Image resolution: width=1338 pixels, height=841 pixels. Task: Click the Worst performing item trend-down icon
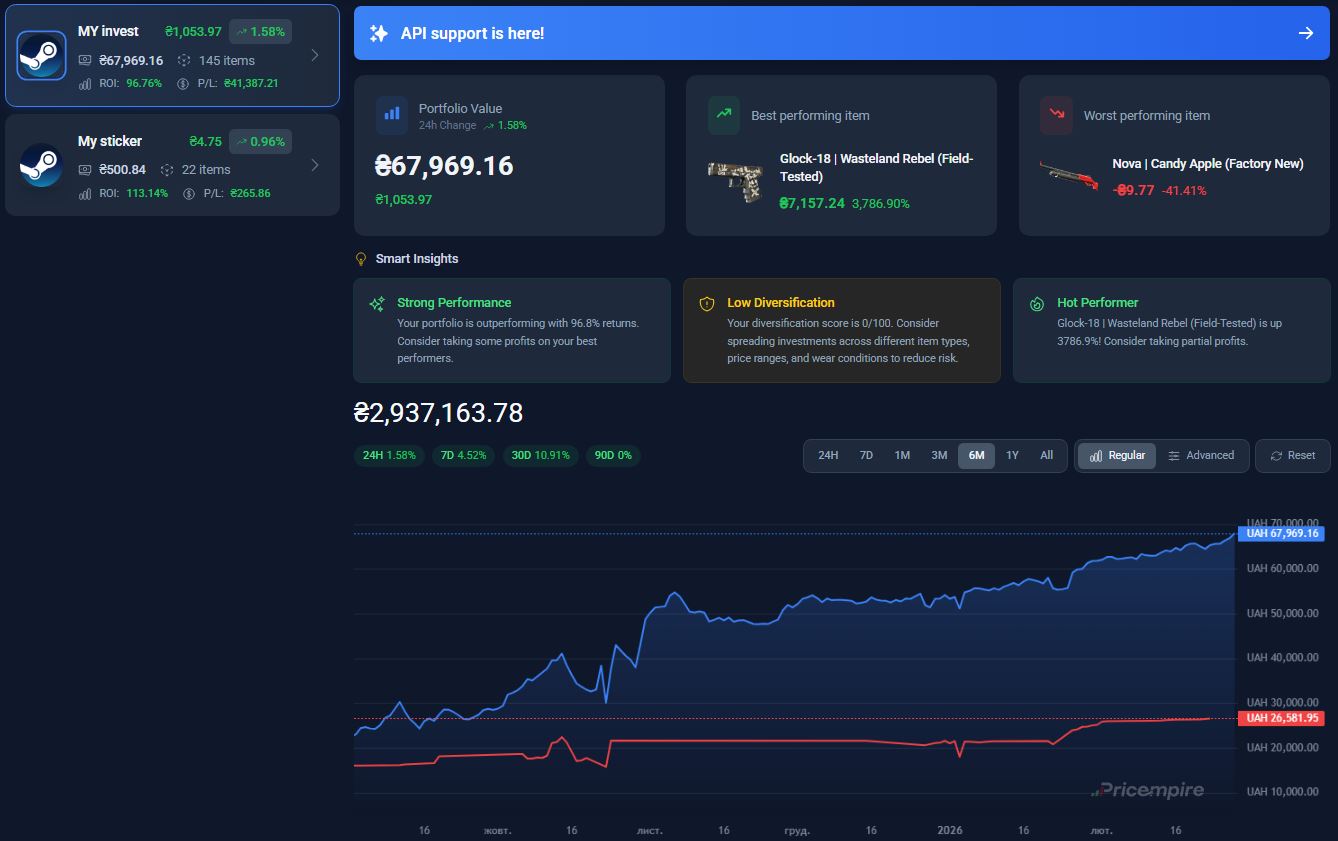(1056, 115)
